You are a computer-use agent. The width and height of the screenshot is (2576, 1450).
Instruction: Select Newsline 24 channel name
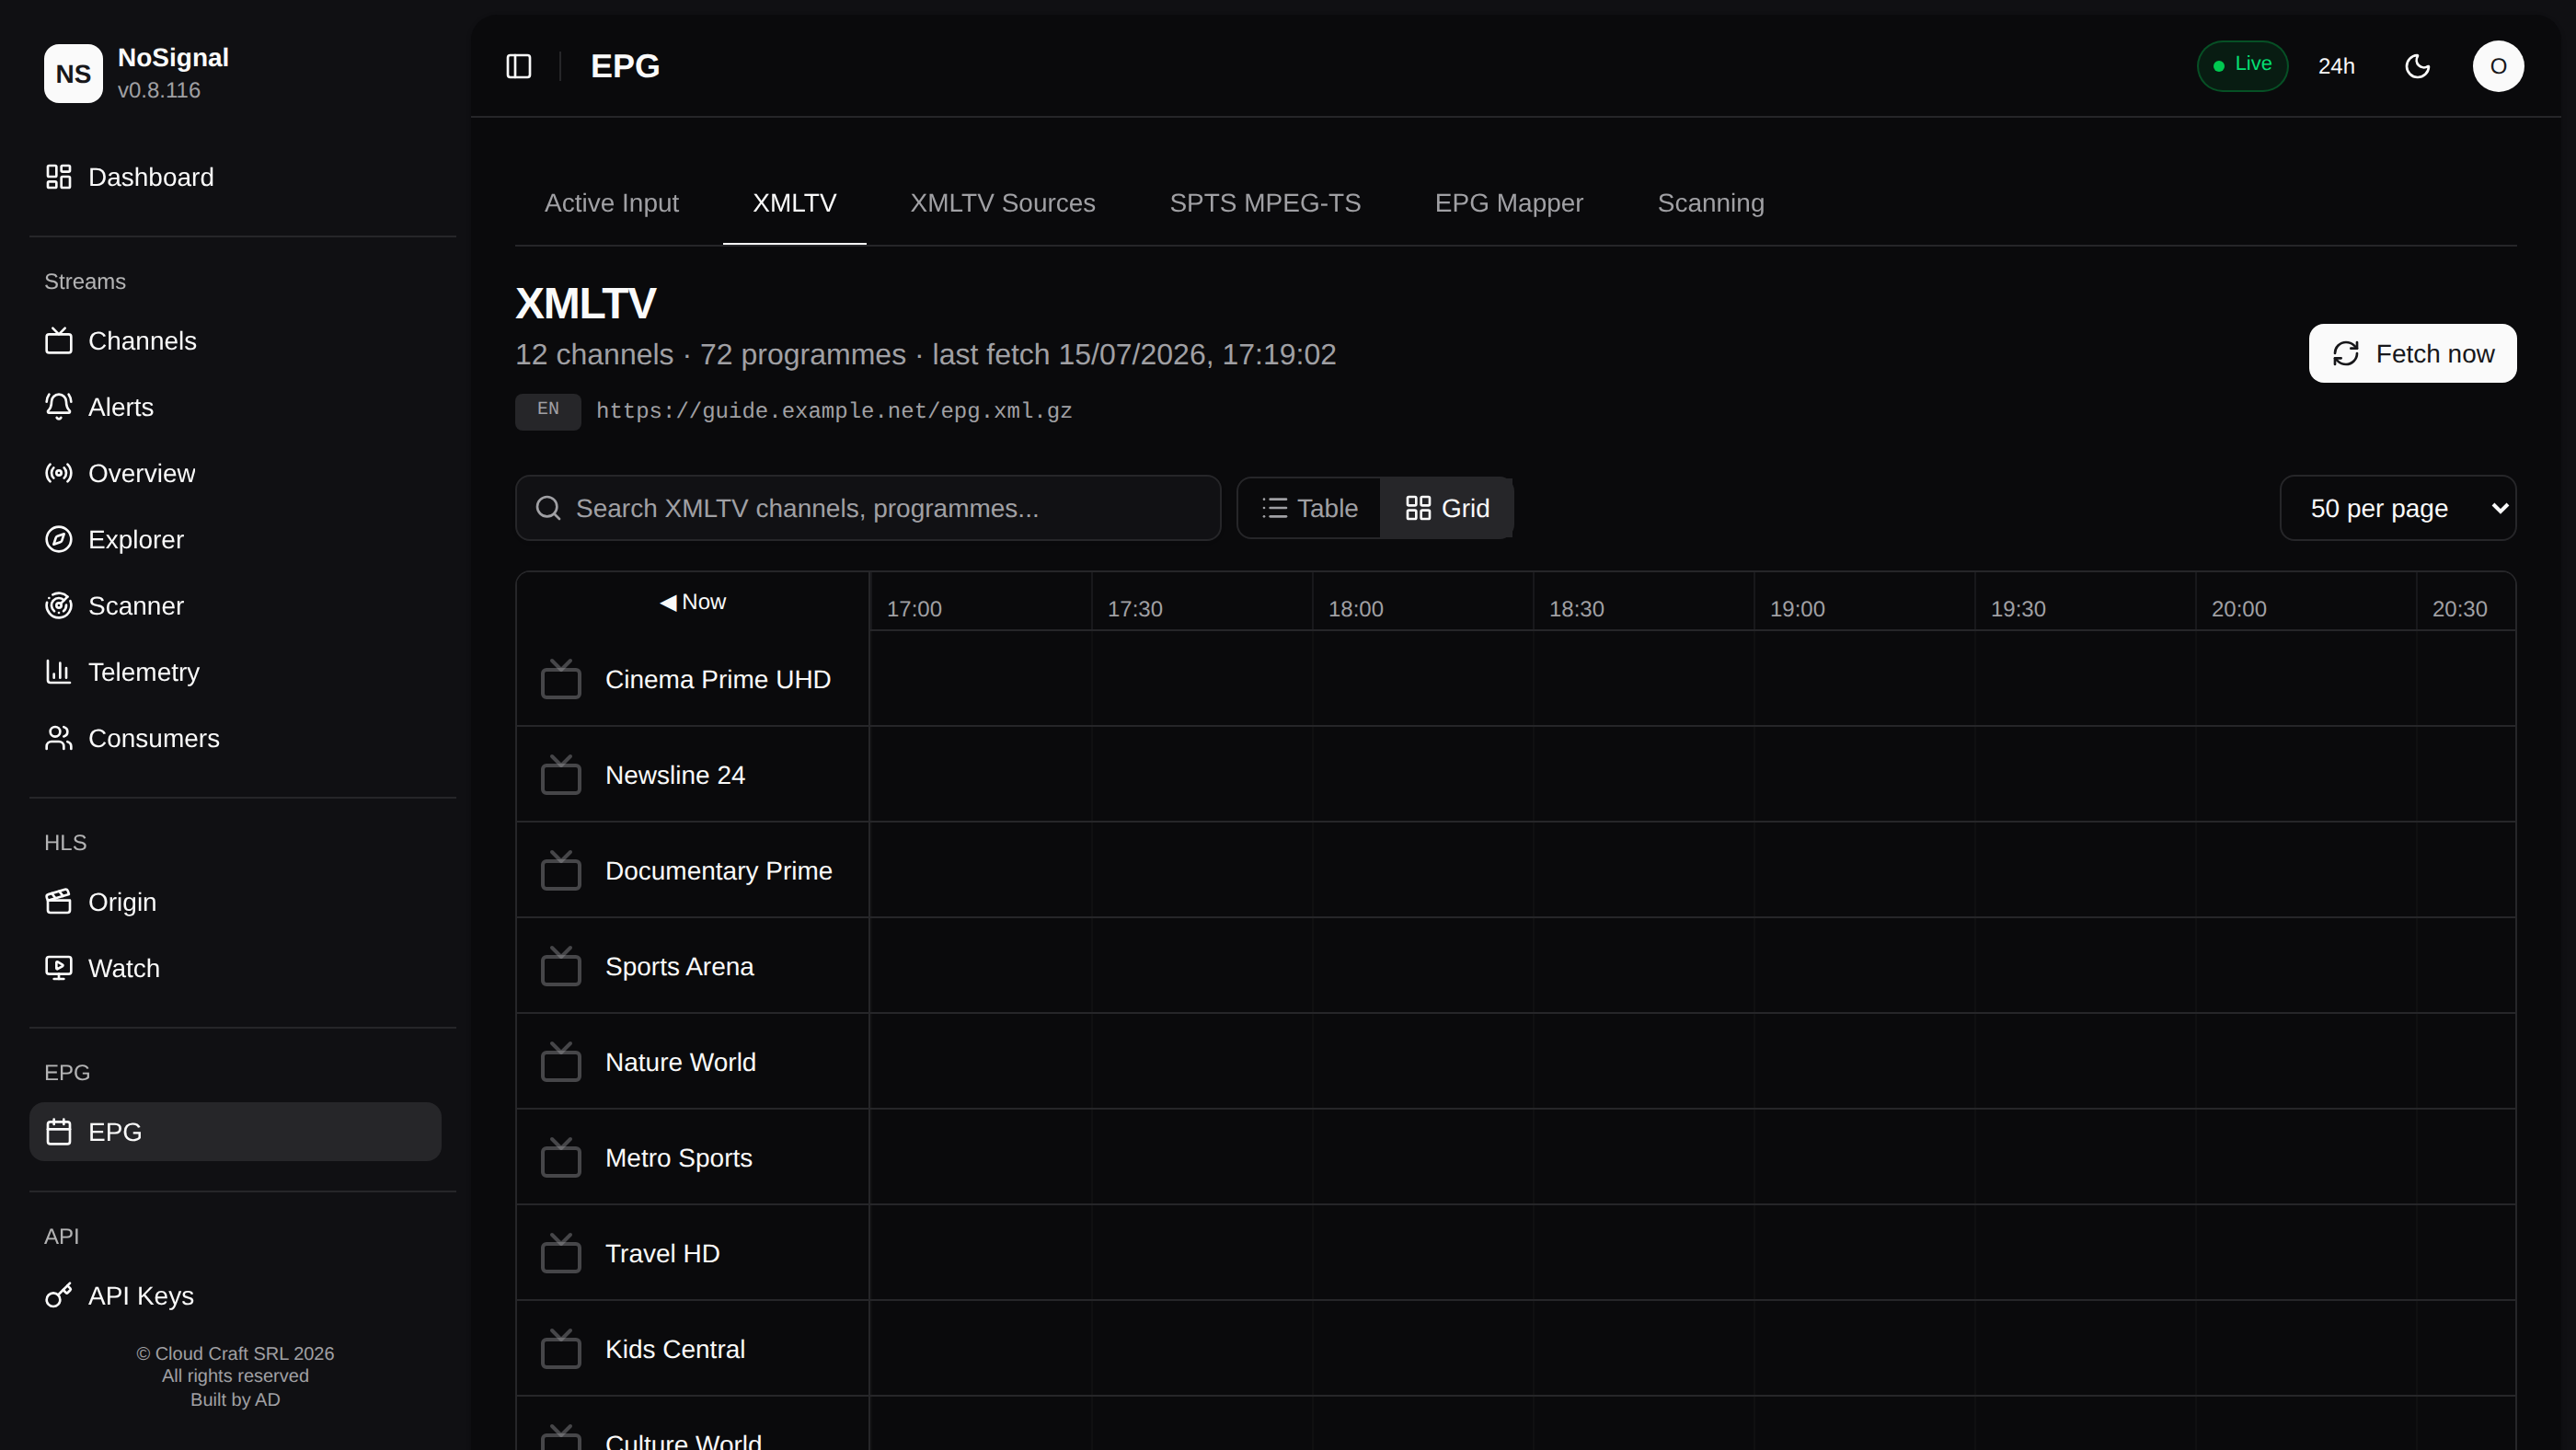point(675,775)
